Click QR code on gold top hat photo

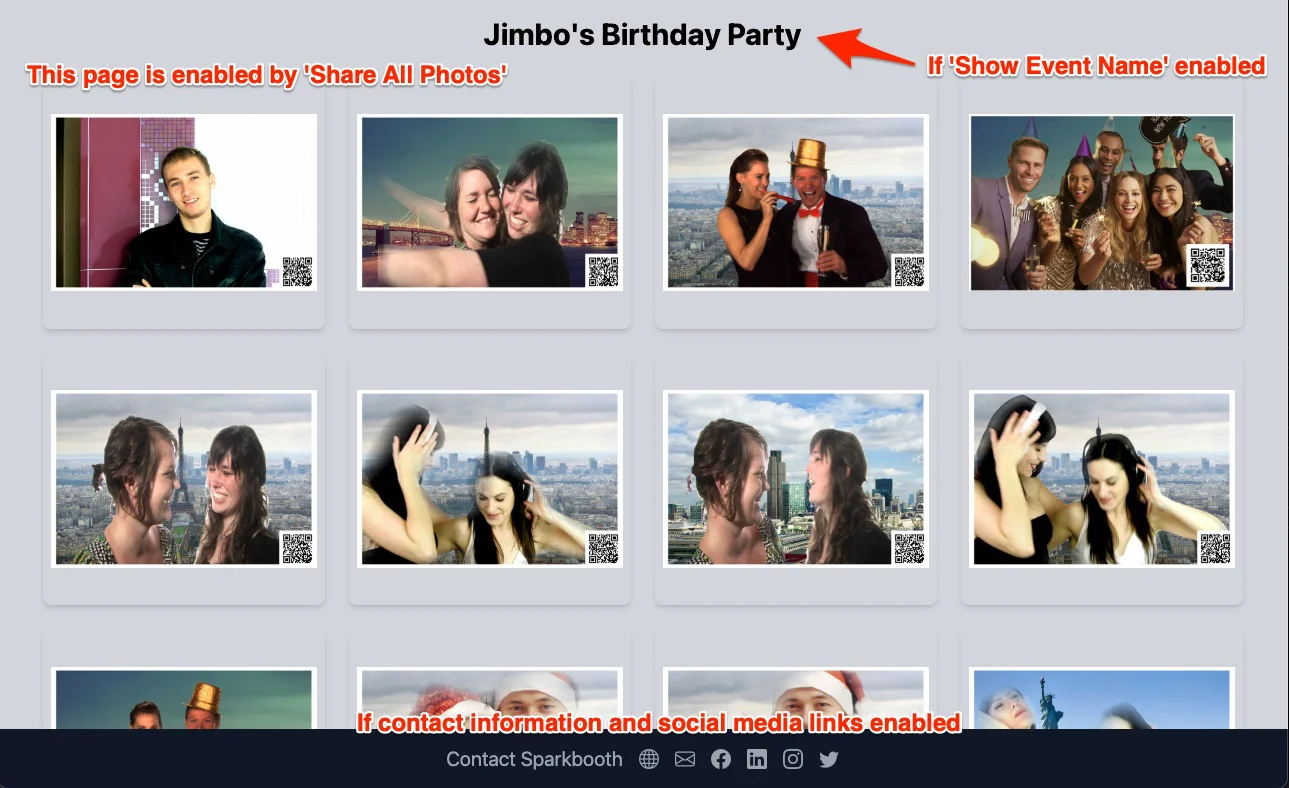click(x=909, y=272)
